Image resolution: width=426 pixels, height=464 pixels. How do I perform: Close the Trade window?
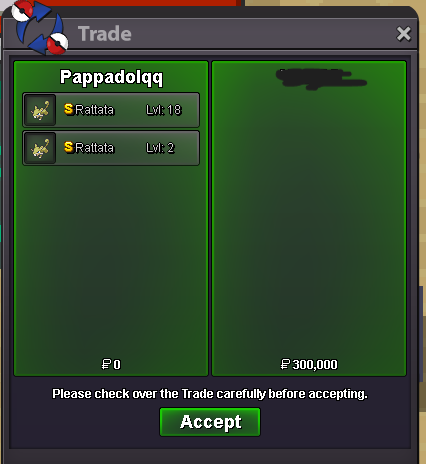click(403, 34)
